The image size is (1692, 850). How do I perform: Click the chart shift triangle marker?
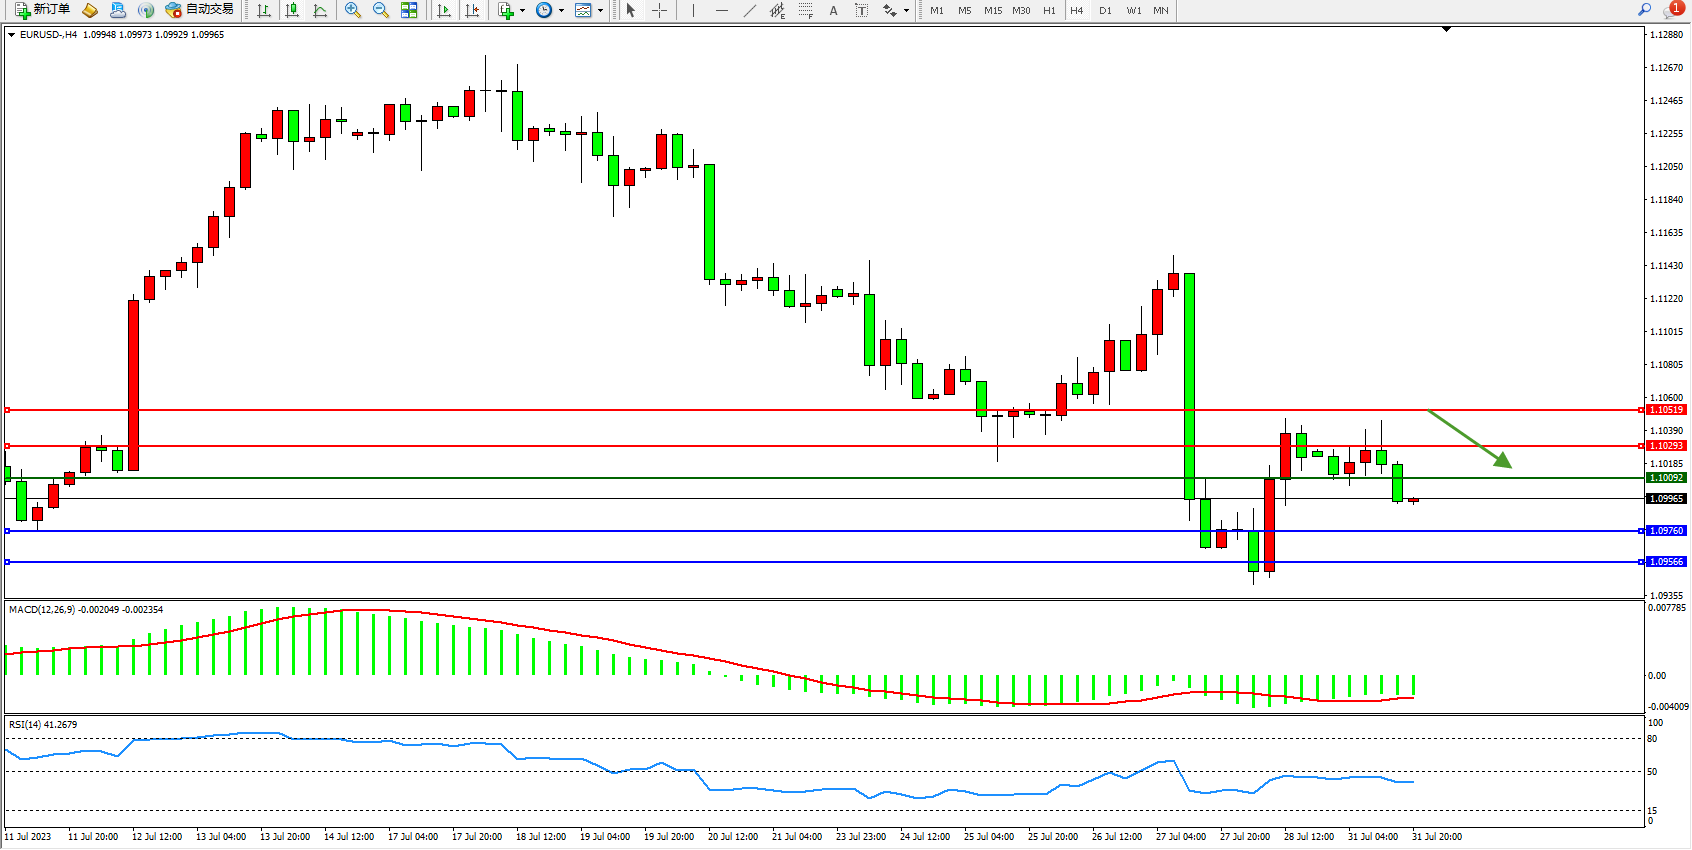(1446, 30)
